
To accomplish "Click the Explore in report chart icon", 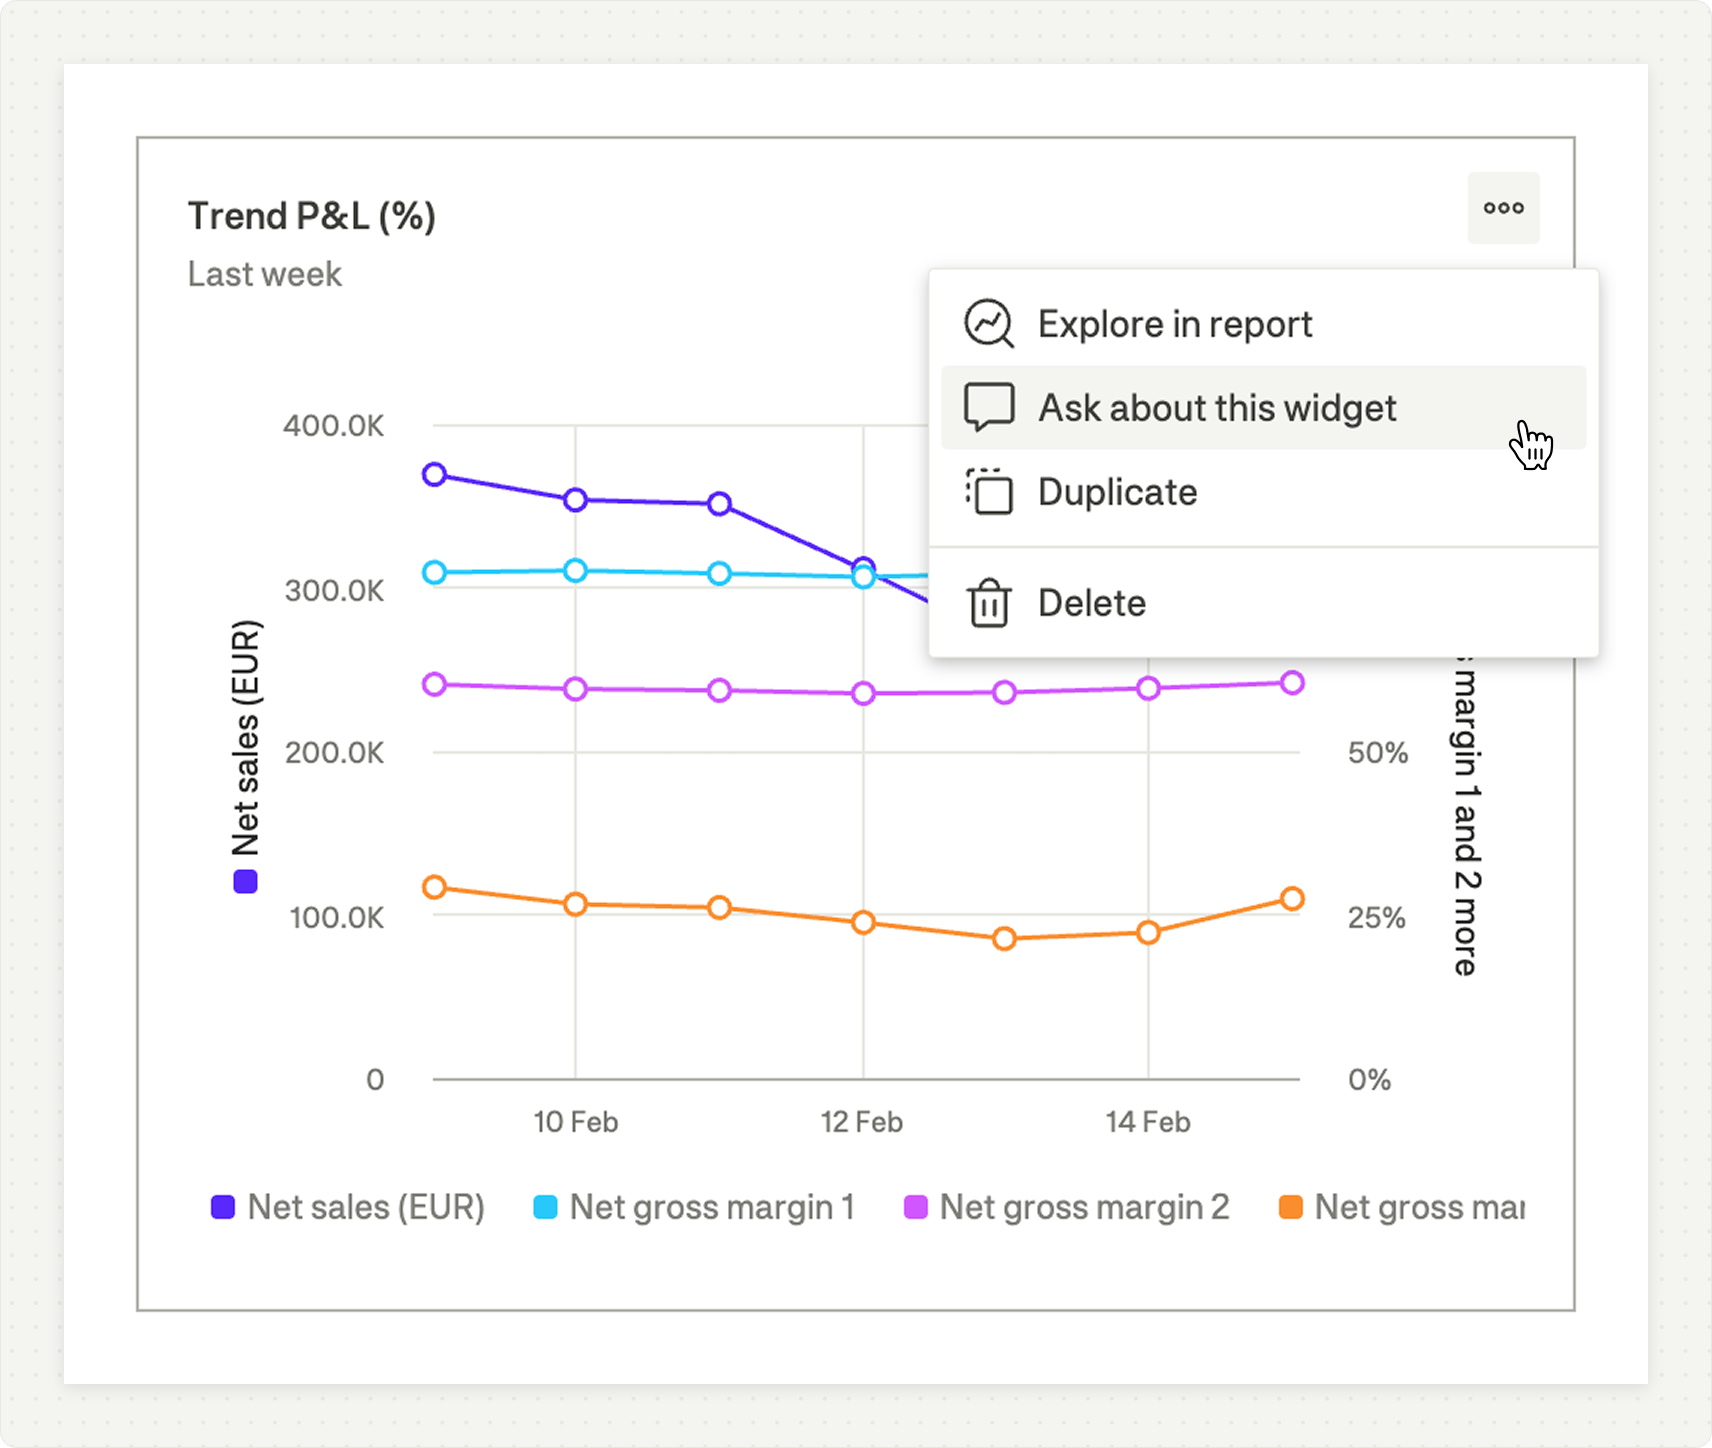I will (988, 324).
